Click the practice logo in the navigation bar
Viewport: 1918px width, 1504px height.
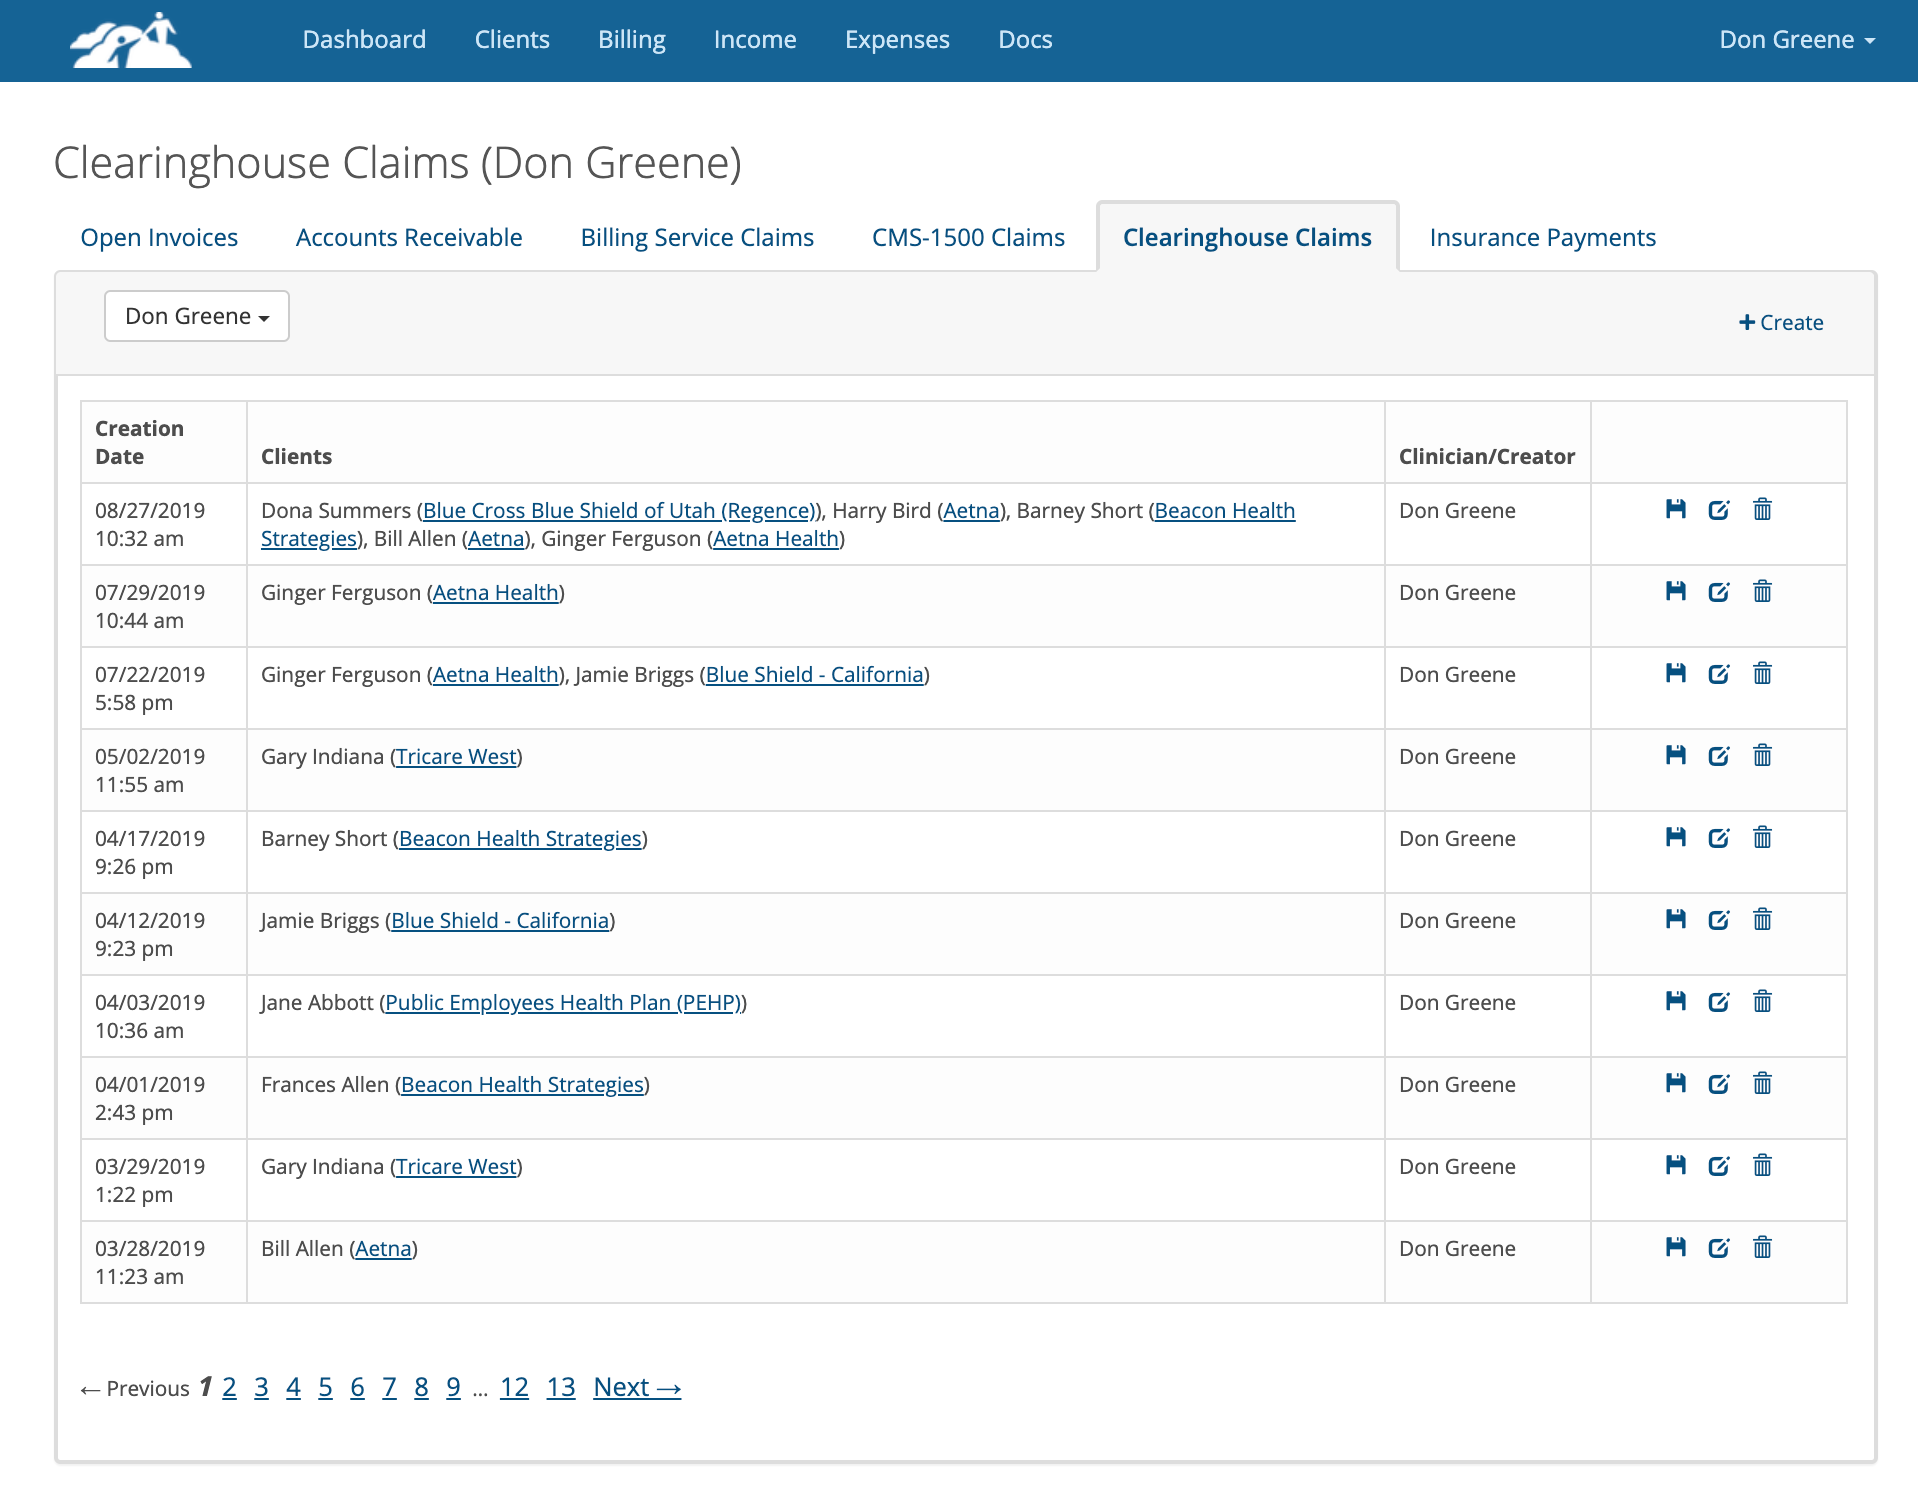click(x=130, y=40)
